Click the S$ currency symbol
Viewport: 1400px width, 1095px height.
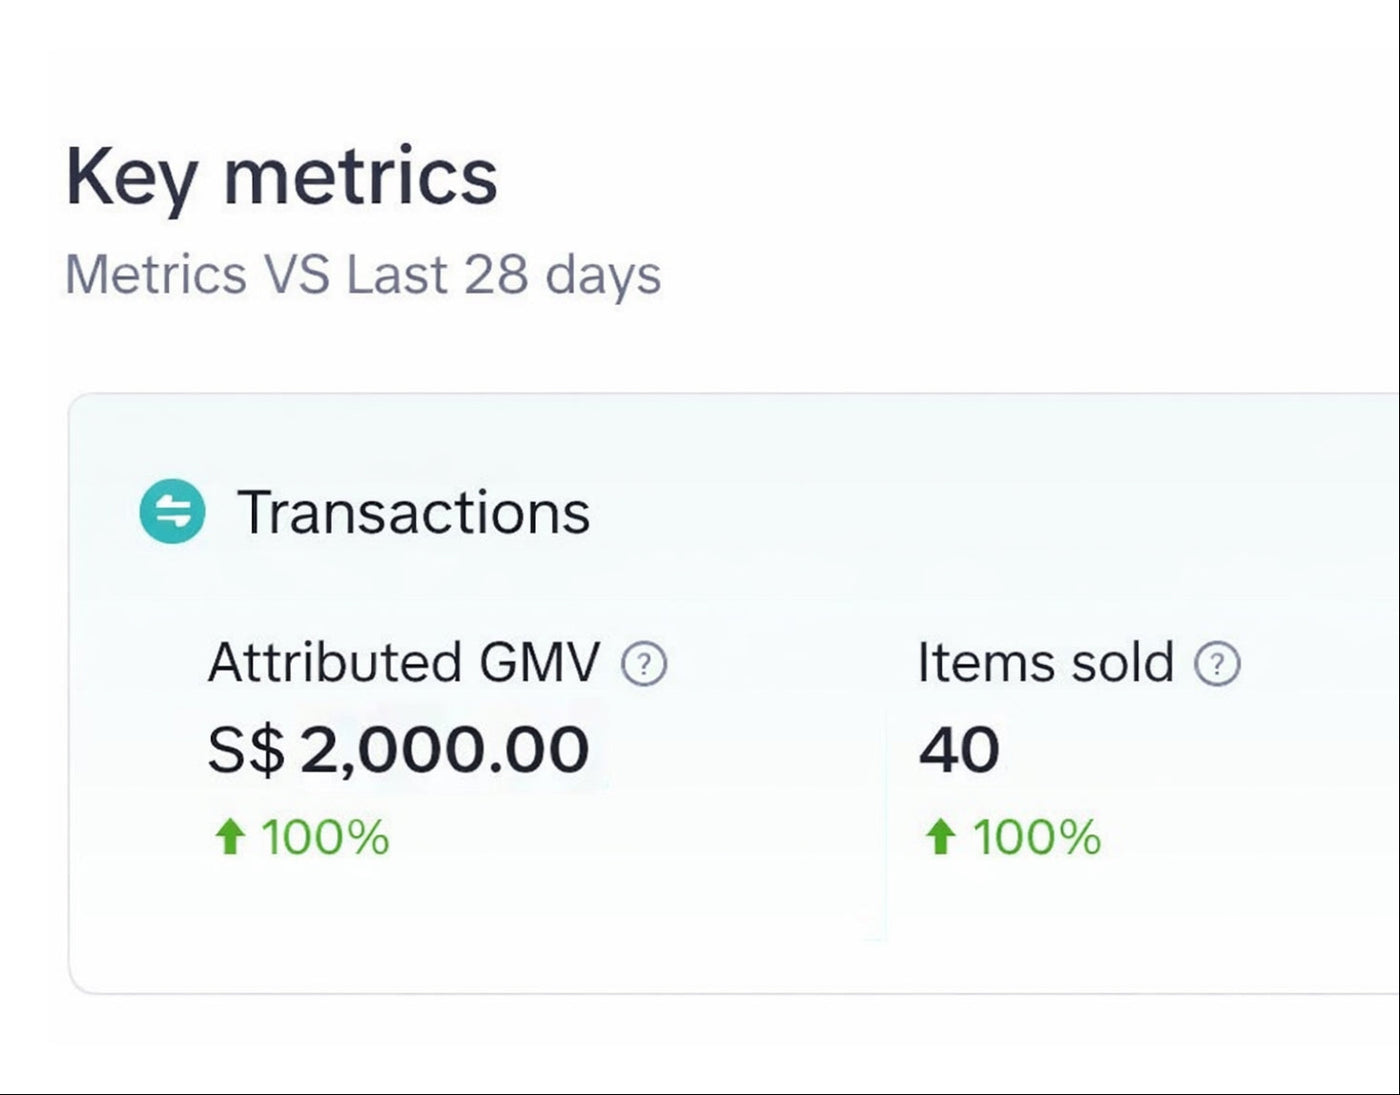click(246, 750)
